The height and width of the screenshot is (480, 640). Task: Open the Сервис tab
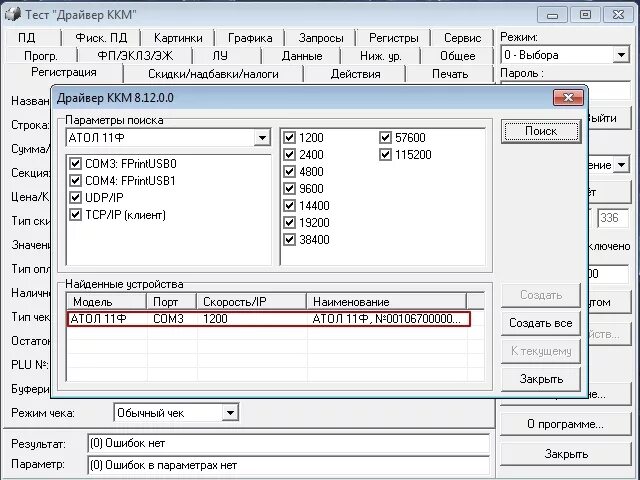(x=462, y=38)
